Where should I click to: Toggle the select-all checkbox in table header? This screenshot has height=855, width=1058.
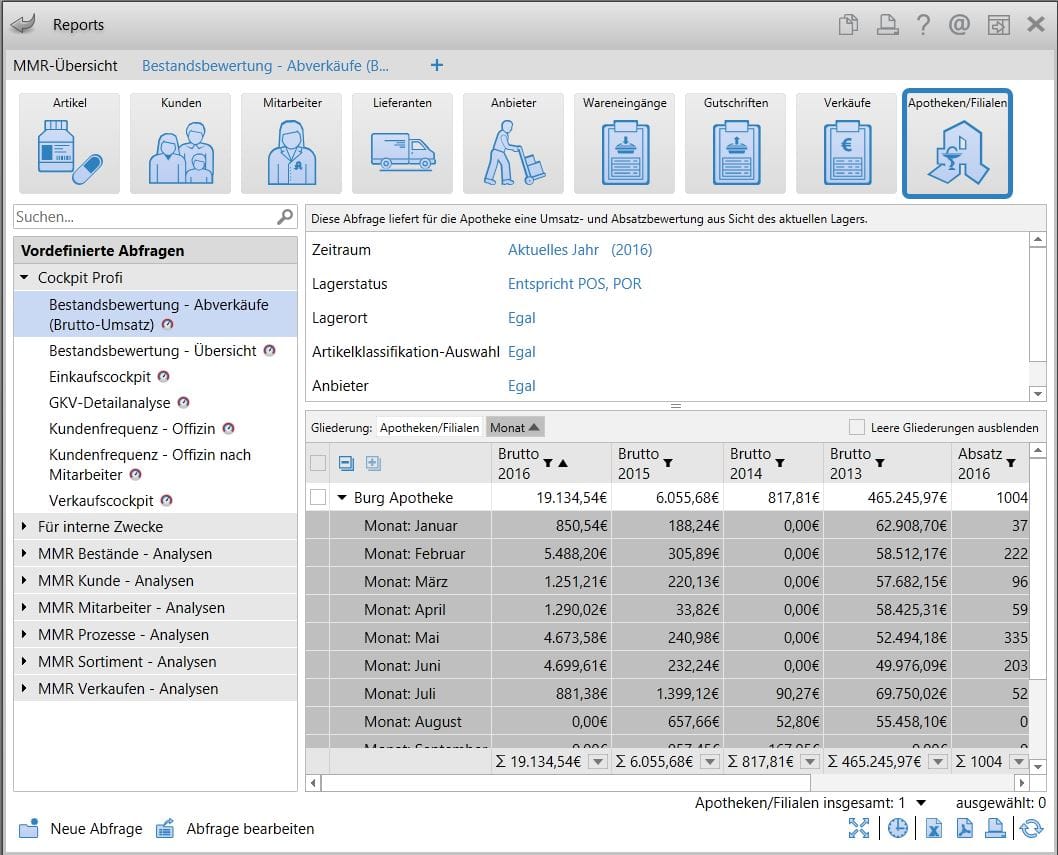(x=318, y=463)
